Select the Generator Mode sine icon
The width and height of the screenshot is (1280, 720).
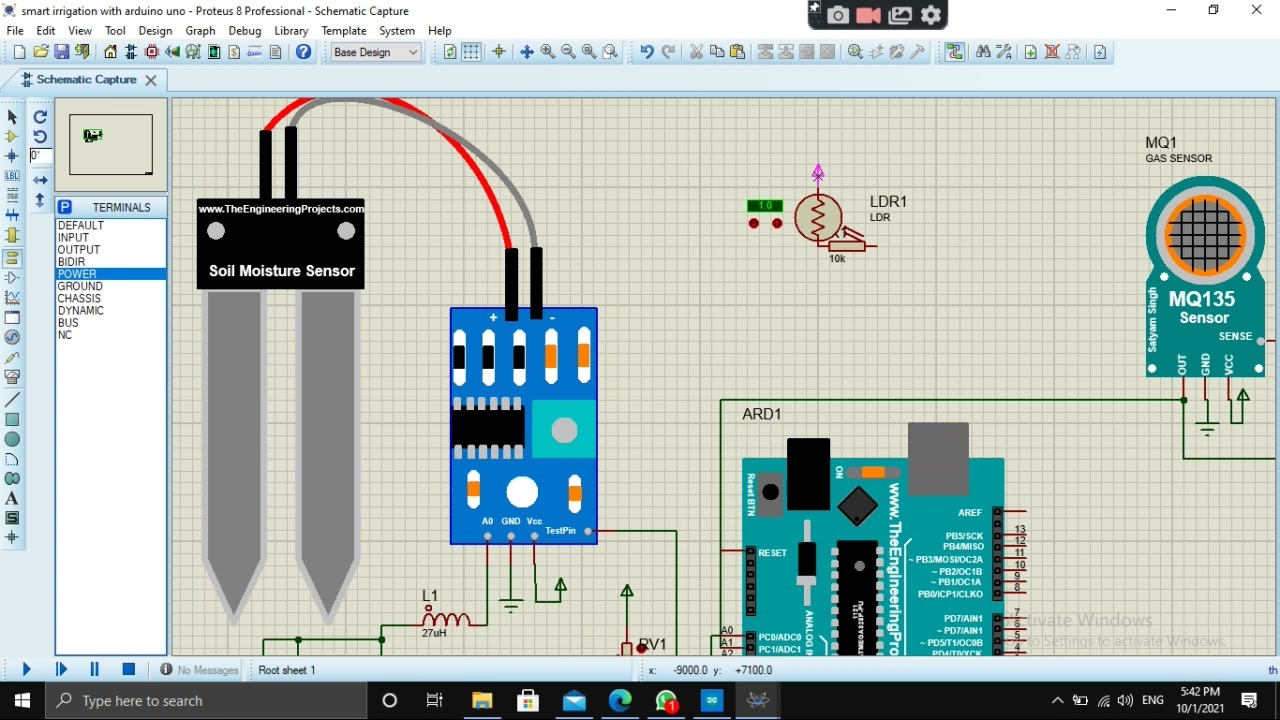[x=12, y=338]
